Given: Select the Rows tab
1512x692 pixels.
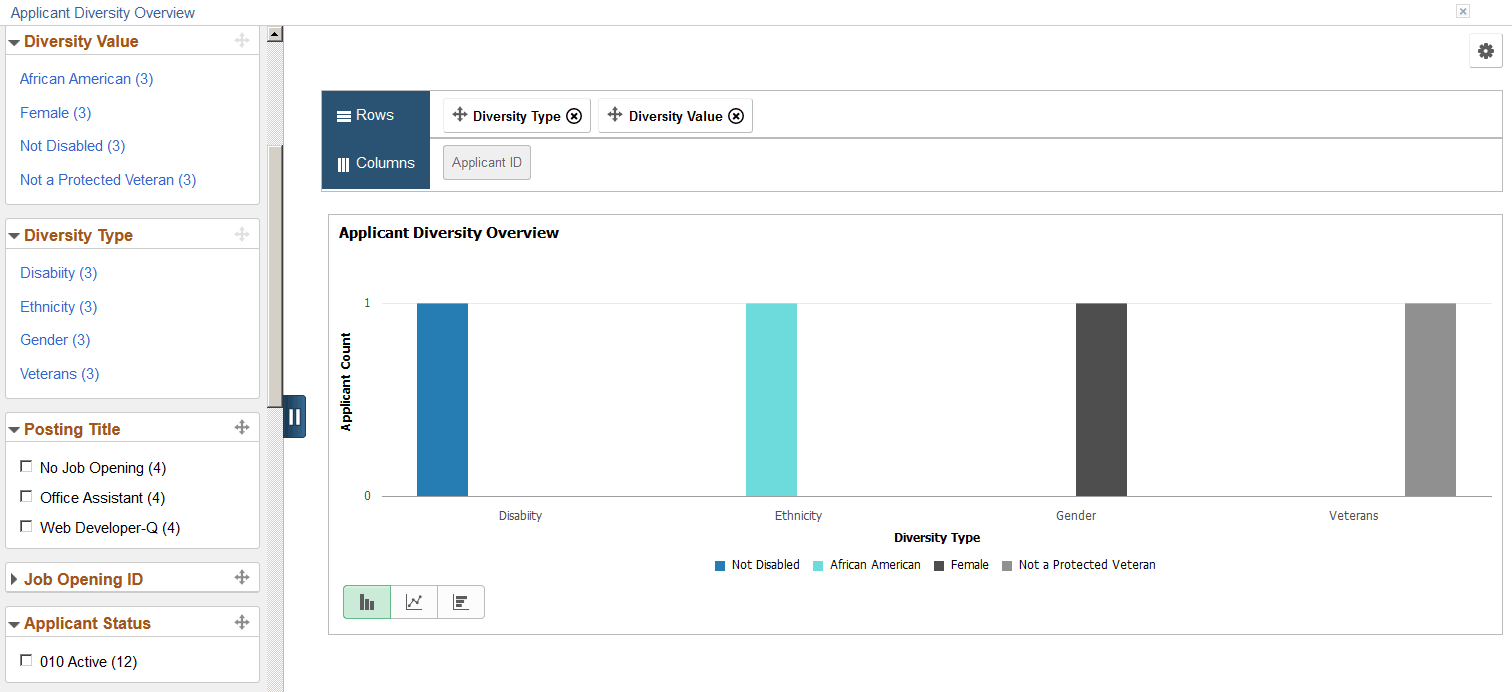Looking at the screenshot, I should tap(375, 115).
